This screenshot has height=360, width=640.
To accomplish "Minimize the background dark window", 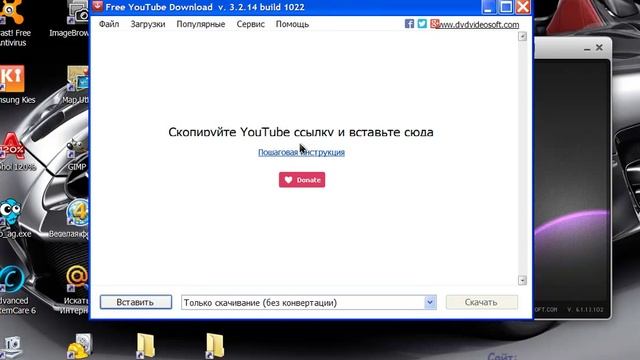I will [587, 48].
